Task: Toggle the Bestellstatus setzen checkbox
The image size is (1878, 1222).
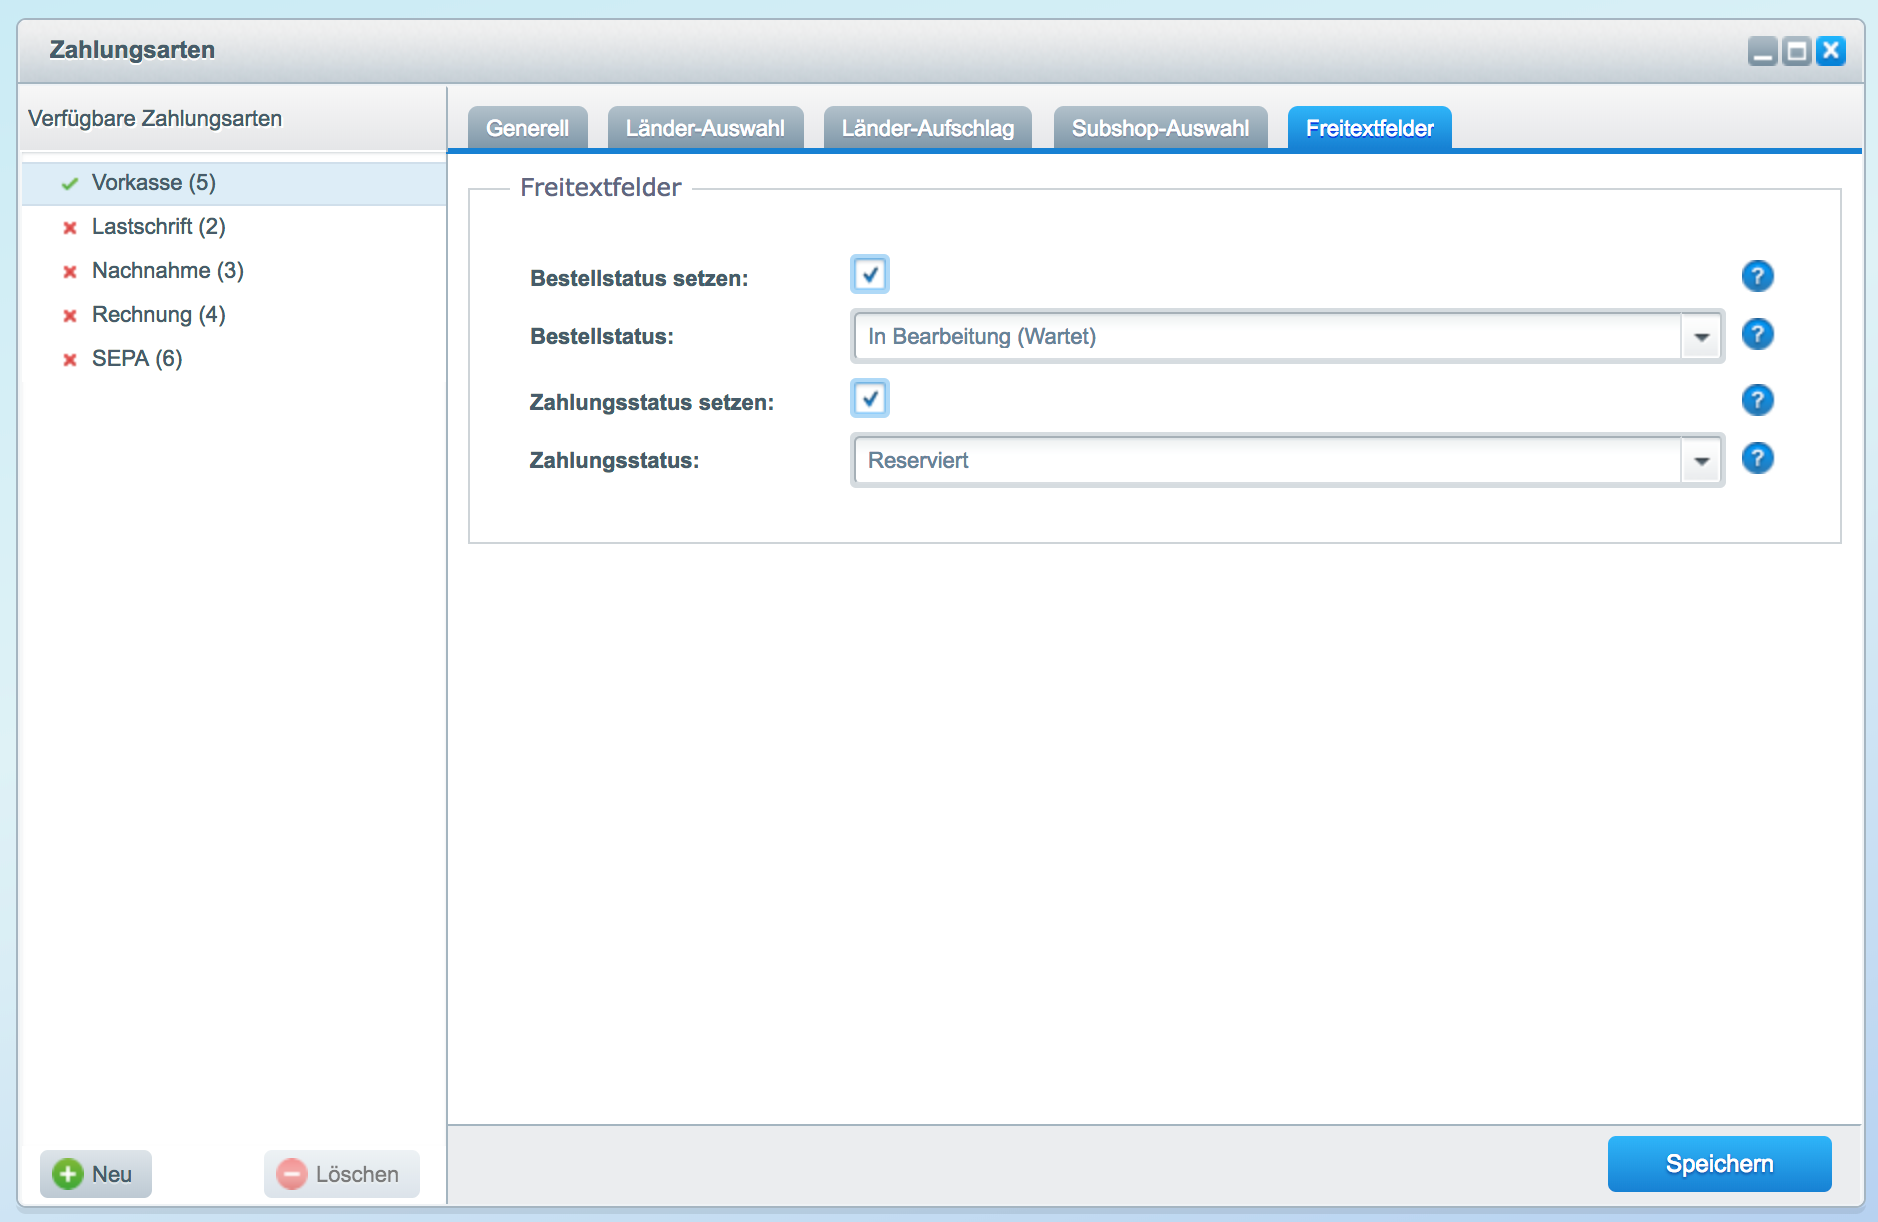Action: point(870,274)
